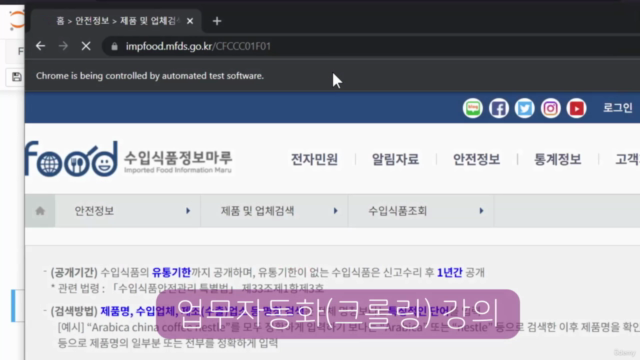Click the 로그인 login link
Image resolution: width=640 pixels, height=360 pixels.
[618, 108]
